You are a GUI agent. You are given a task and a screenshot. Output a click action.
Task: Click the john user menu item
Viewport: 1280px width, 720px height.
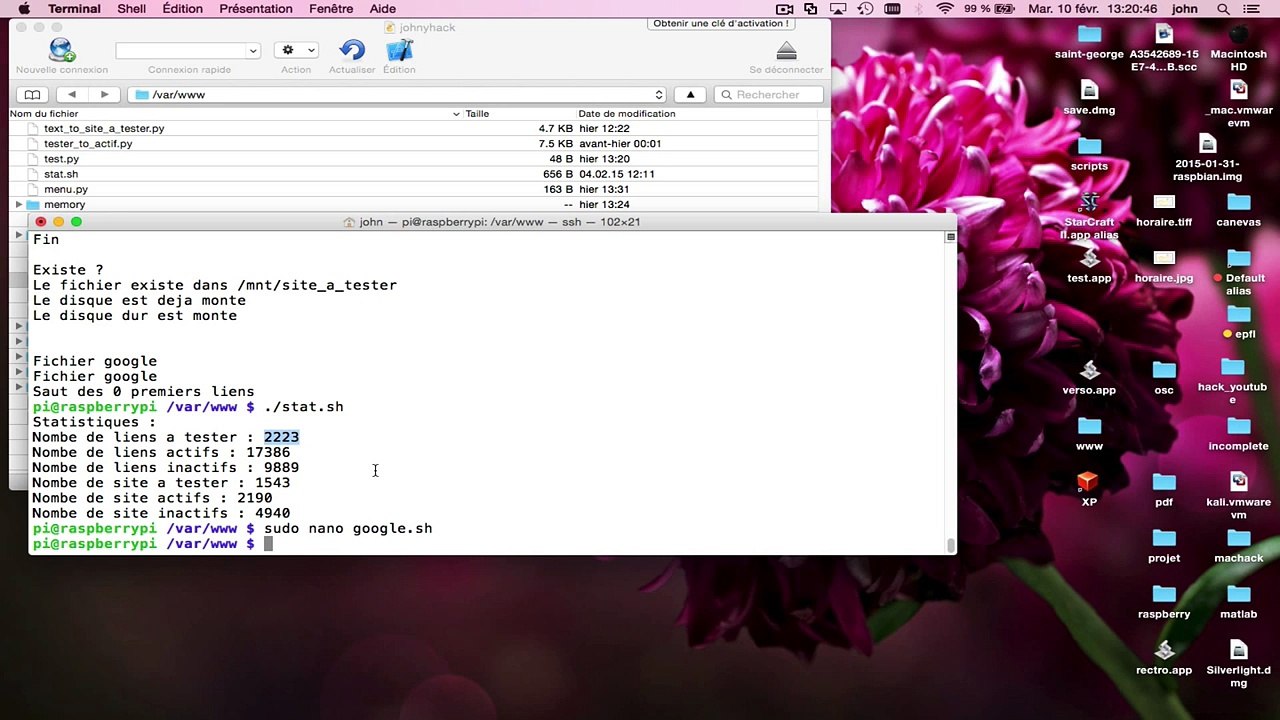[x=1185, y=9]
